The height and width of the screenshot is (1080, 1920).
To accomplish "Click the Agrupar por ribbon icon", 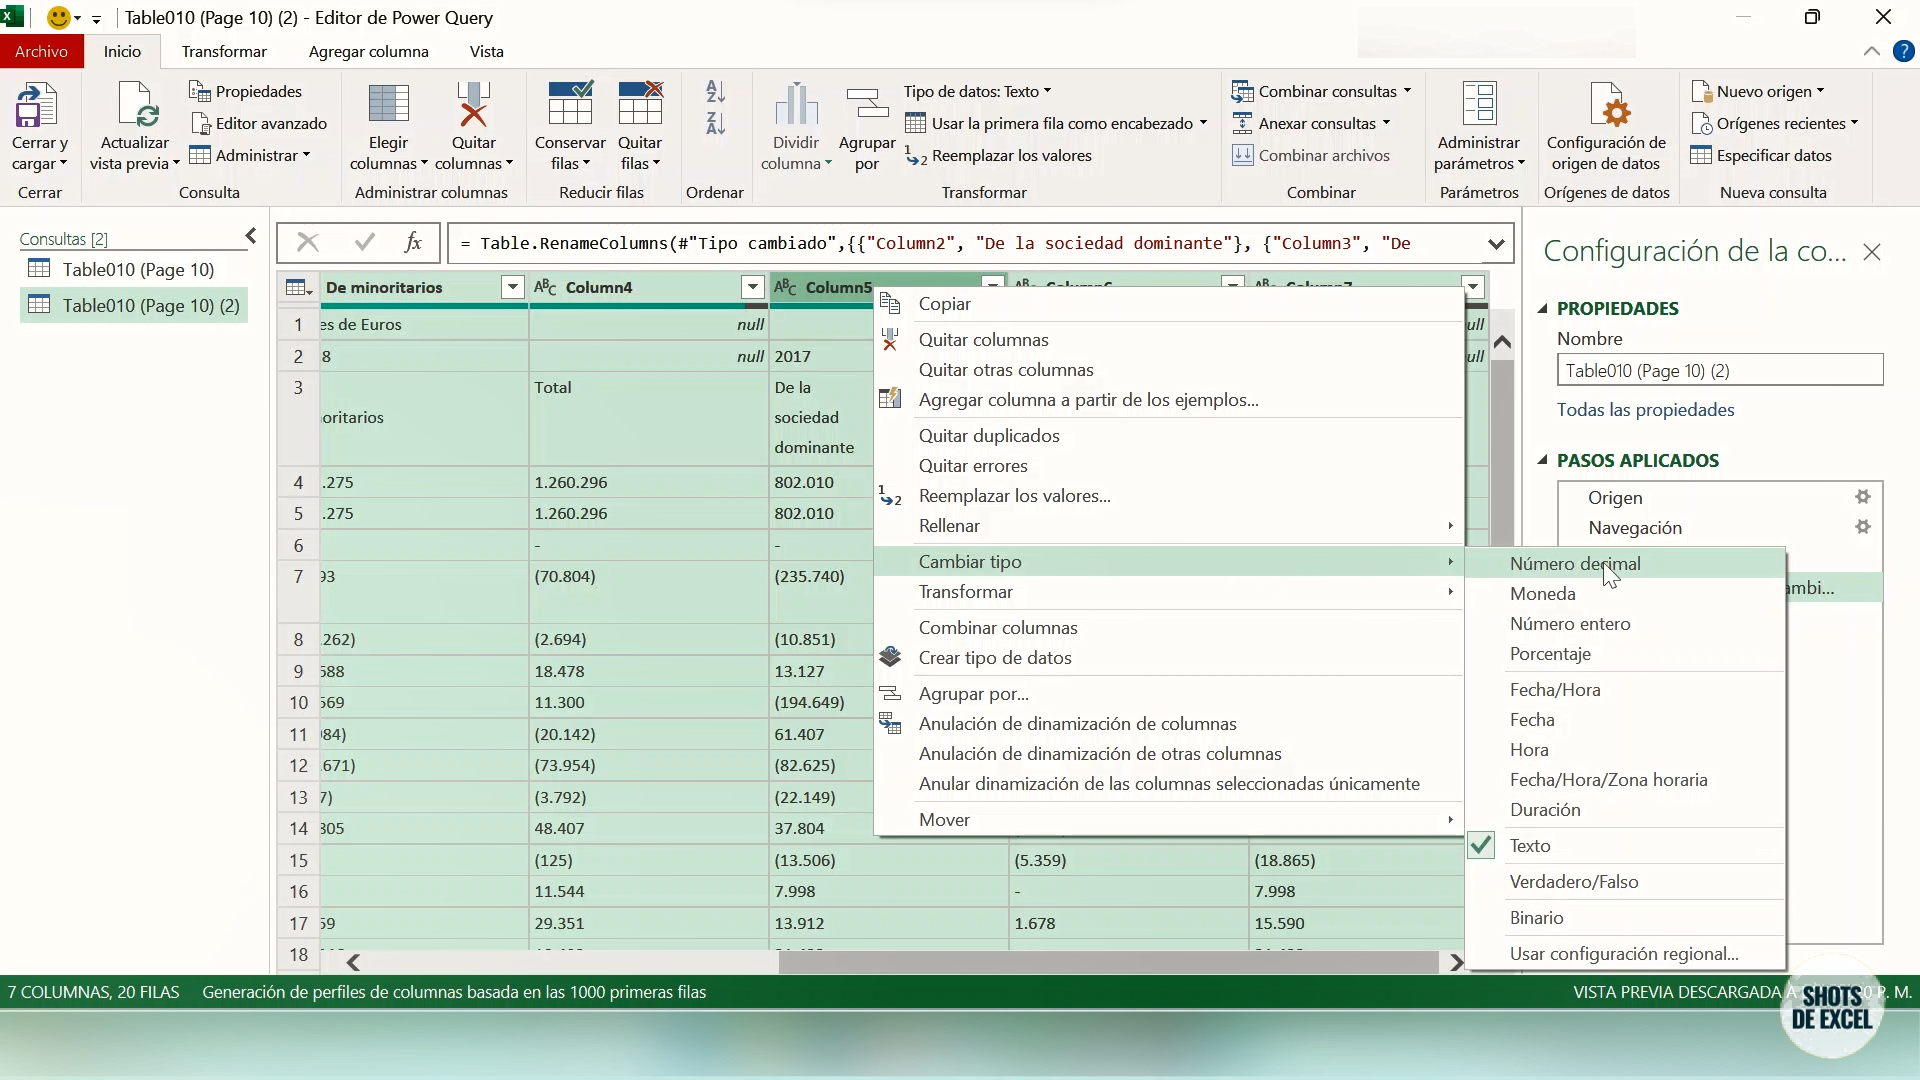I will pos(866,105).
